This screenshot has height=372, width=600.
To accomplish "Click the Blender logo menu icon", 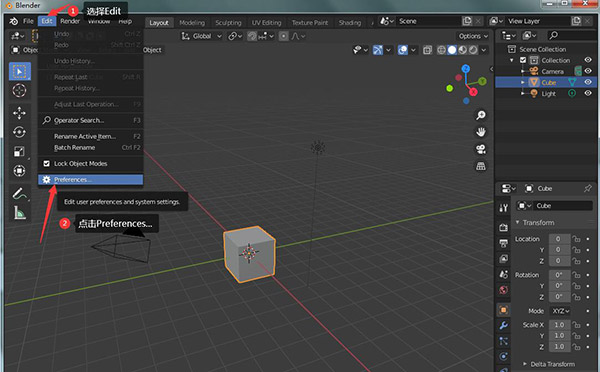I will point(14,21).
